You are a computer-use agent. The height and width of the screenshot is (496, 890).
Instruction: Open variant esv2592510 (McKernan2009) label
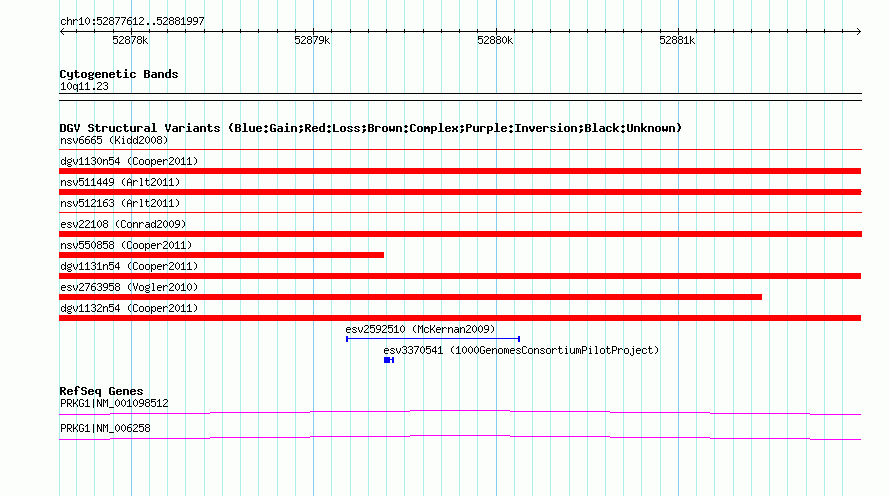coord(420,329)
